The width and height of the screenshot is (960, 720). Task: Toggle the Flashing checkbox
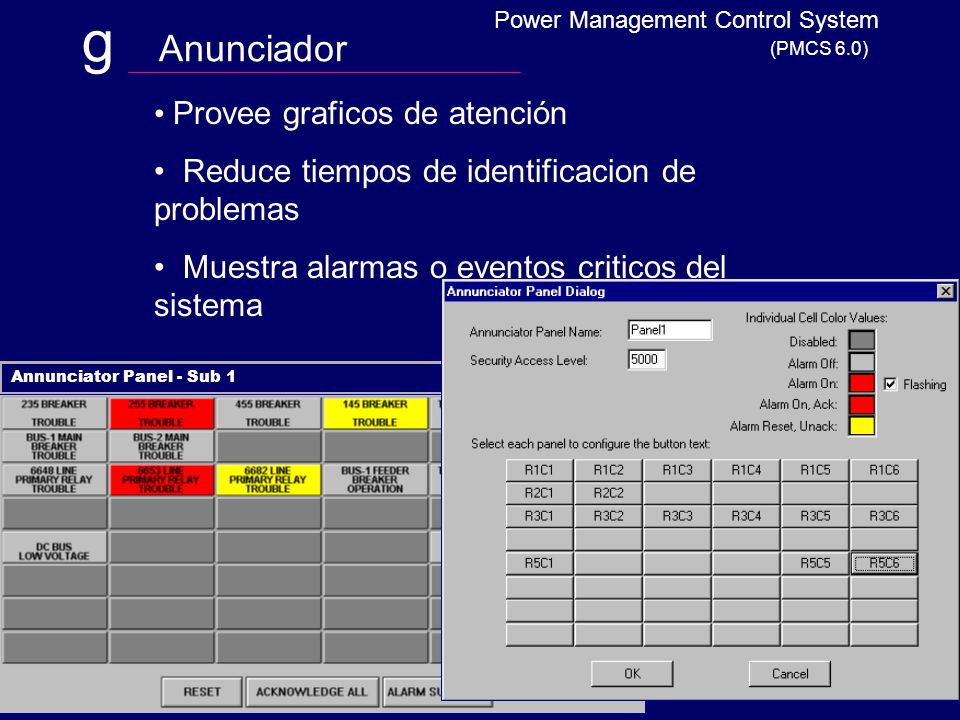(x=891, y=384)
